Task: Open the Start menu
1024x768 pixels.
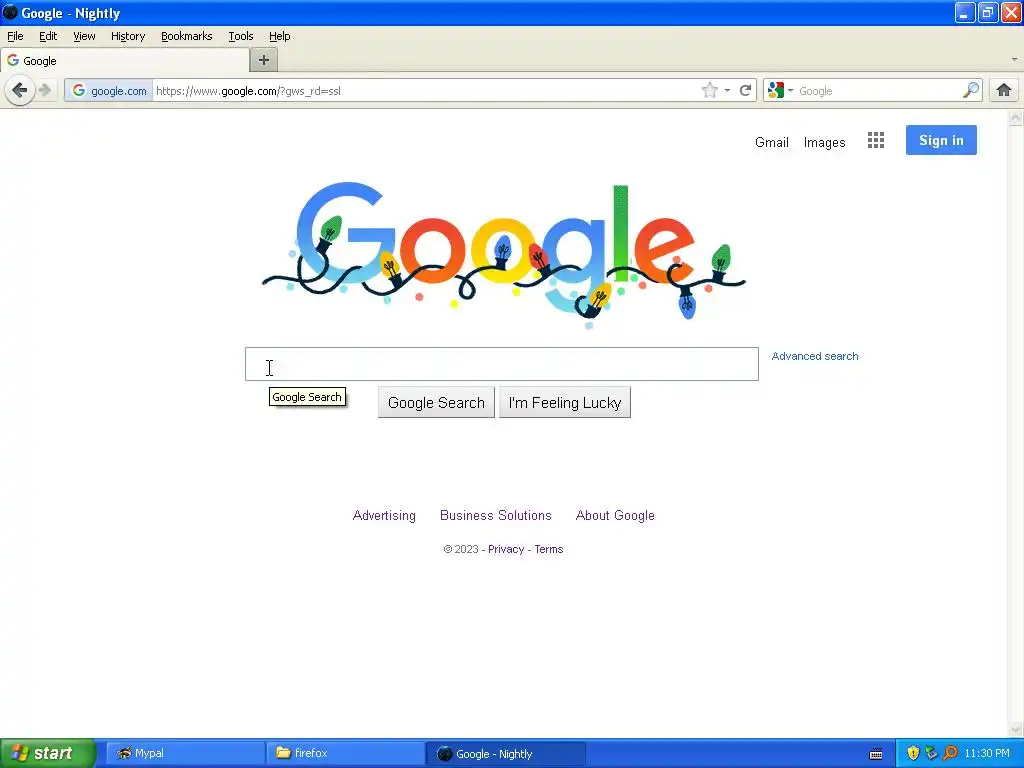Action: point(48,753)
